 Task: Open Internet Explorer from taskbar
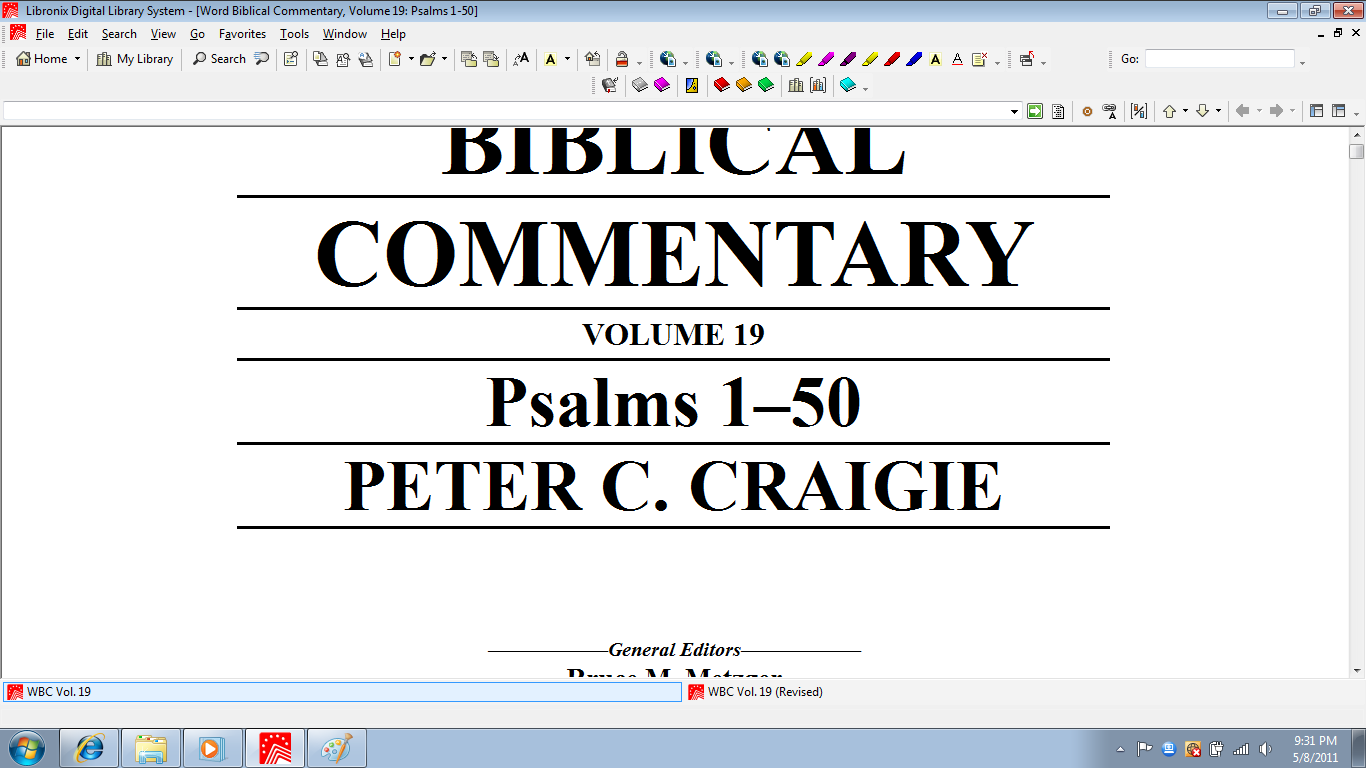click(89, 748)
